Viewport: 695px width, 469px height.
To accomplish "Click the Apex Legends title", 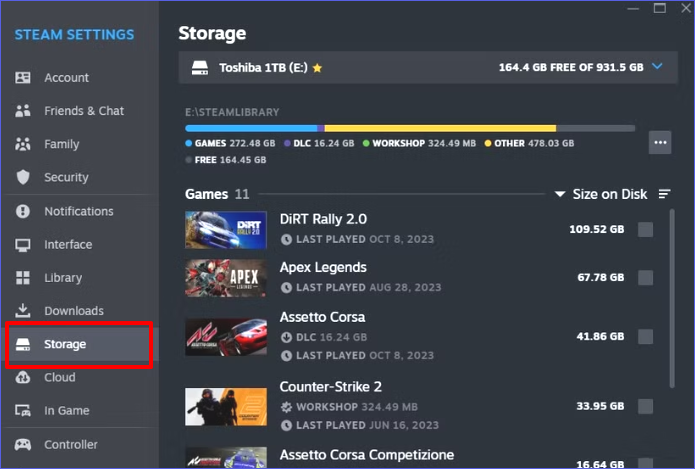I will click(x=323, y=267).
